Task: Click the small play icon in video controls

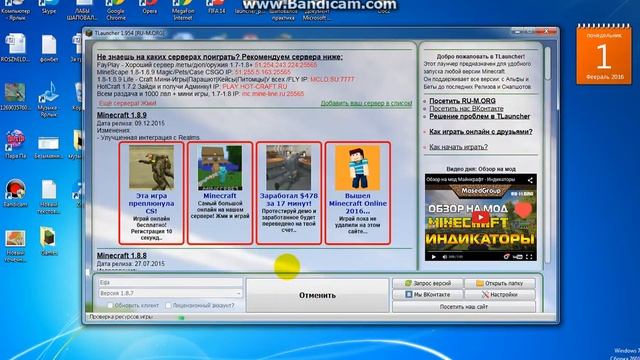Action: click(x=433, y=257)
